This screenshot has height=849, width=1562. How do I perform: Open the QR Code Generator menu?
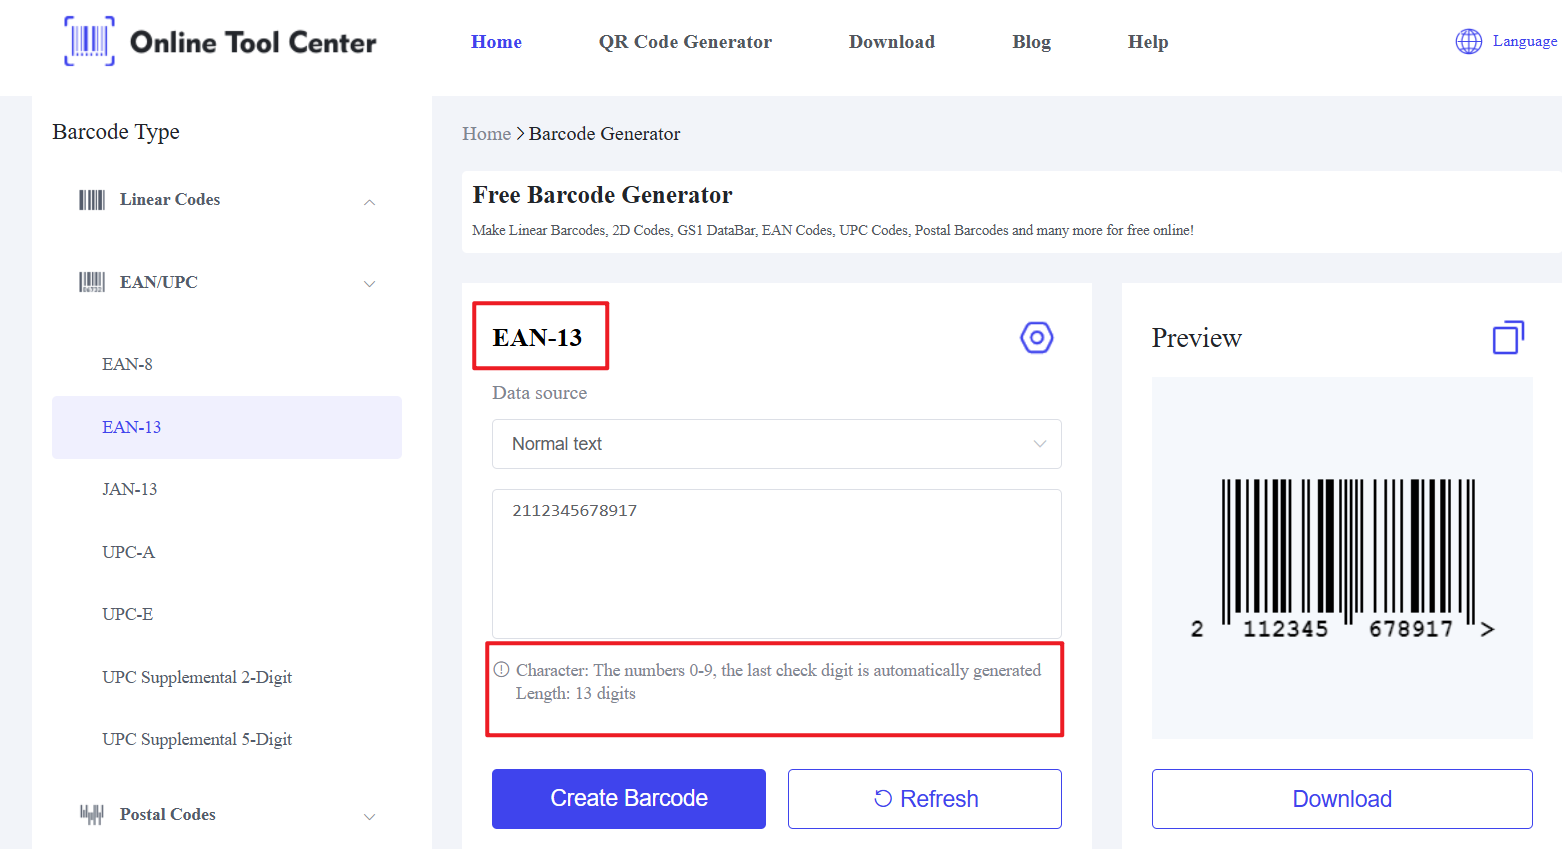pyautogui.click(x=685, y=42)
